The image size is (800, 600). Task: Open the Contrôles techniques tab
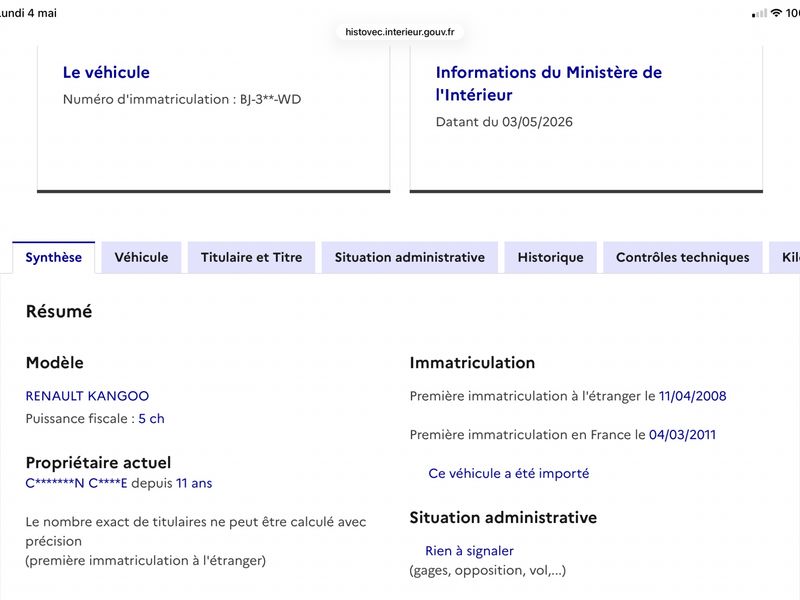[x=683, y=257]
